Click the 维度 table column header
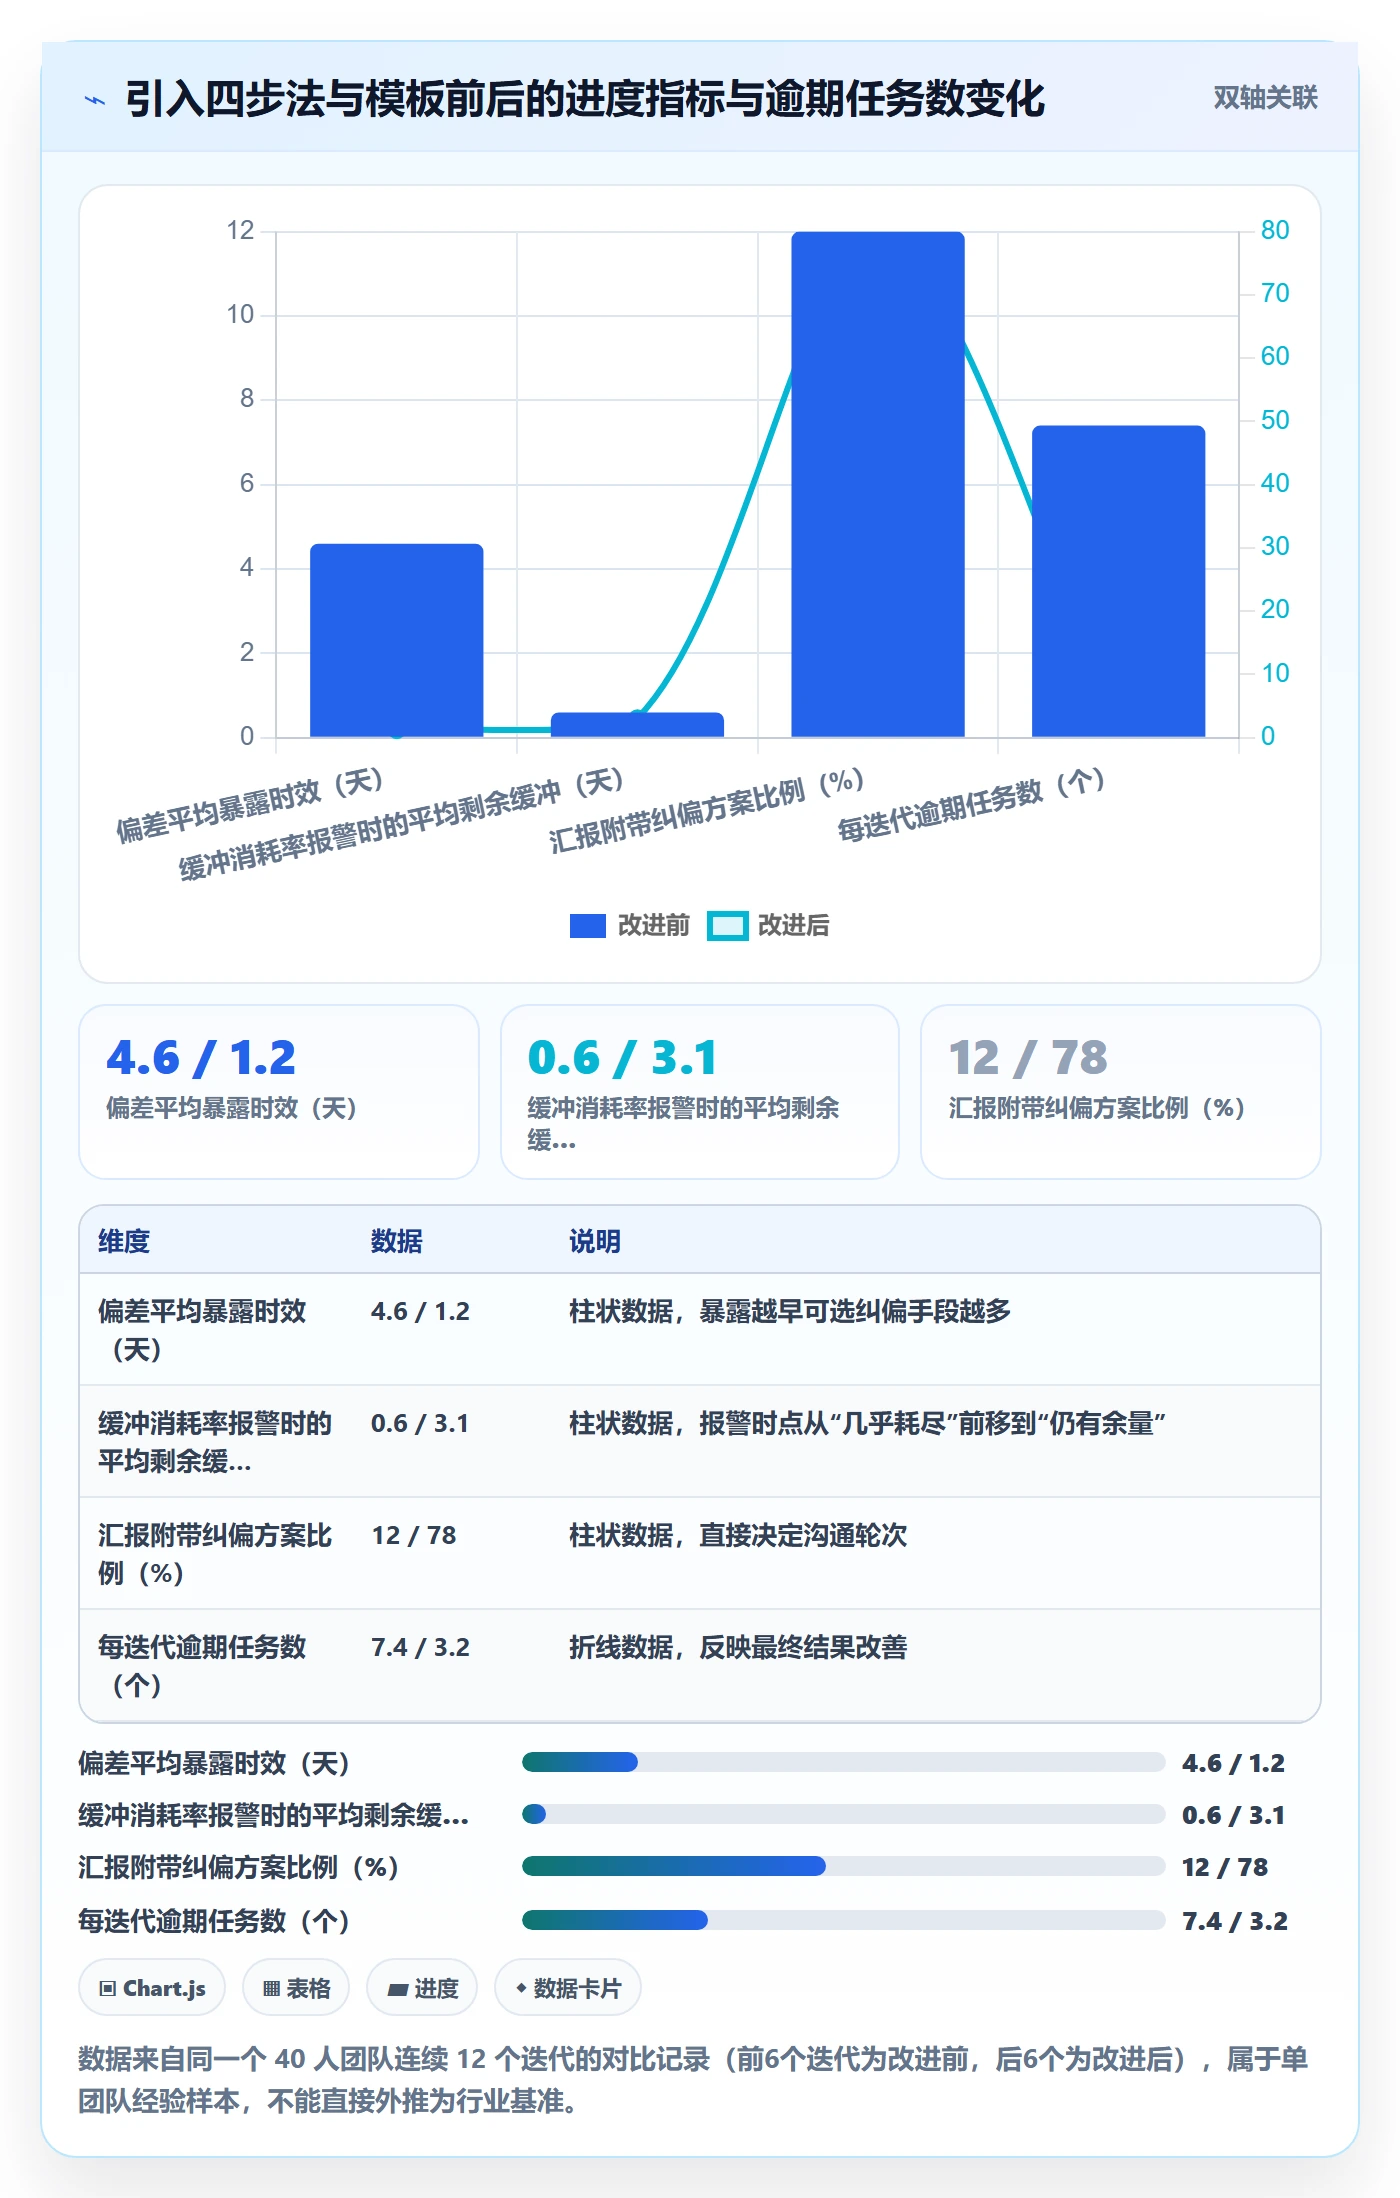This screenshot has width=1400, height=2198. point(124,1241)
